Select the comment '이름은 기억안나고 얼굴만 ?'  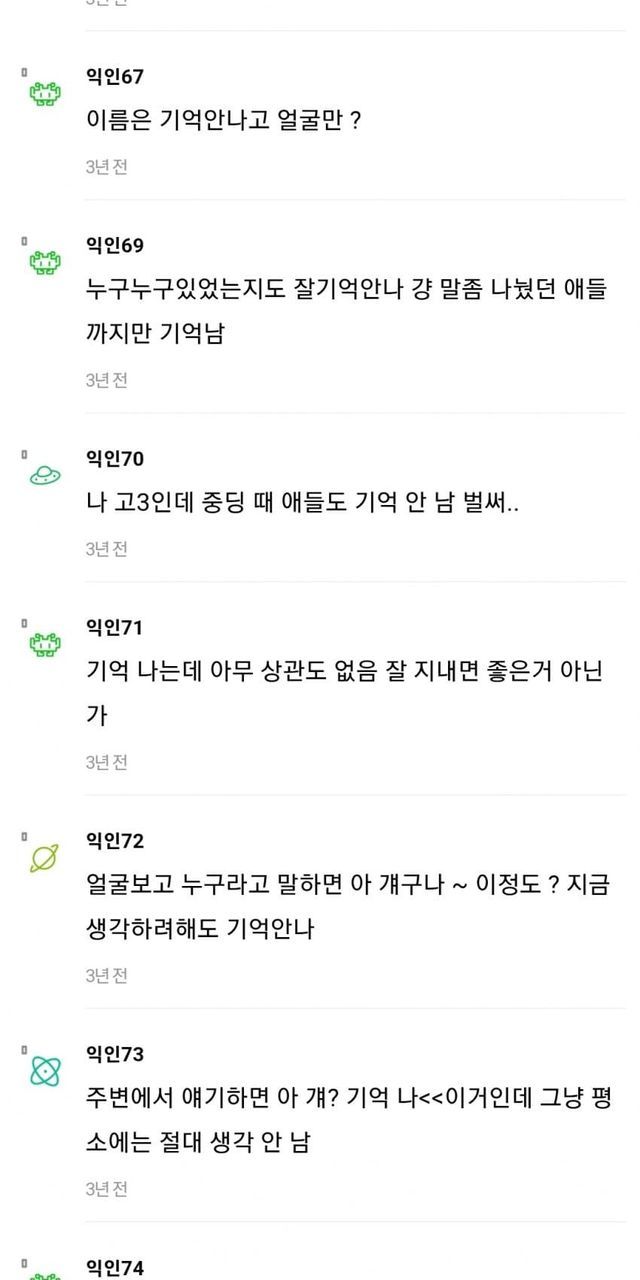224,121
